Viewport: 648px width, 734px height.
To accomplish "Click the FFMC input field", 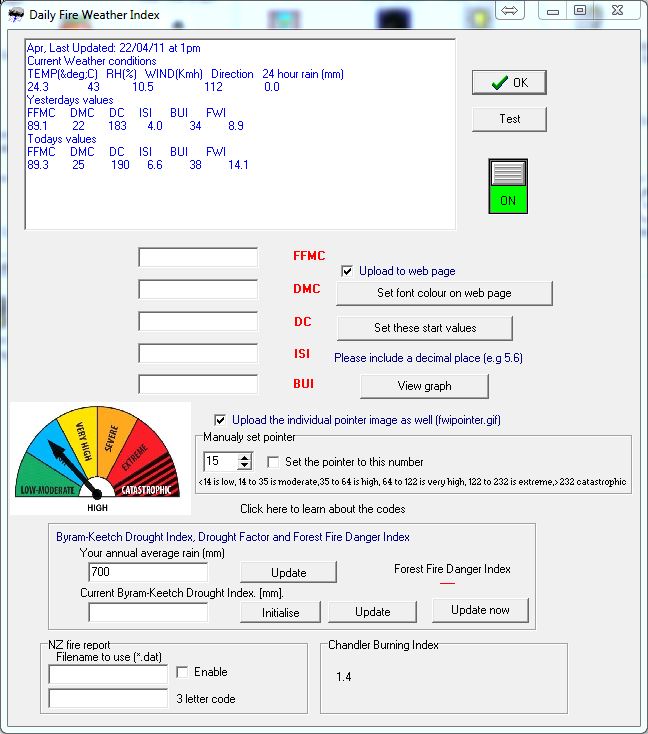I will [198, 257].
